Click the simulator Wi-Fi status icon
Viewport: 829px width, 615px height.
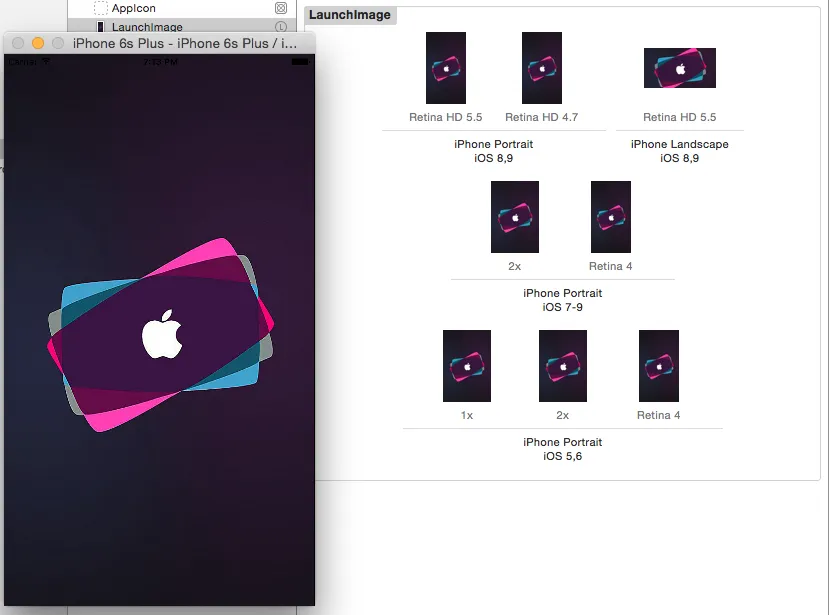coord(46,61)
